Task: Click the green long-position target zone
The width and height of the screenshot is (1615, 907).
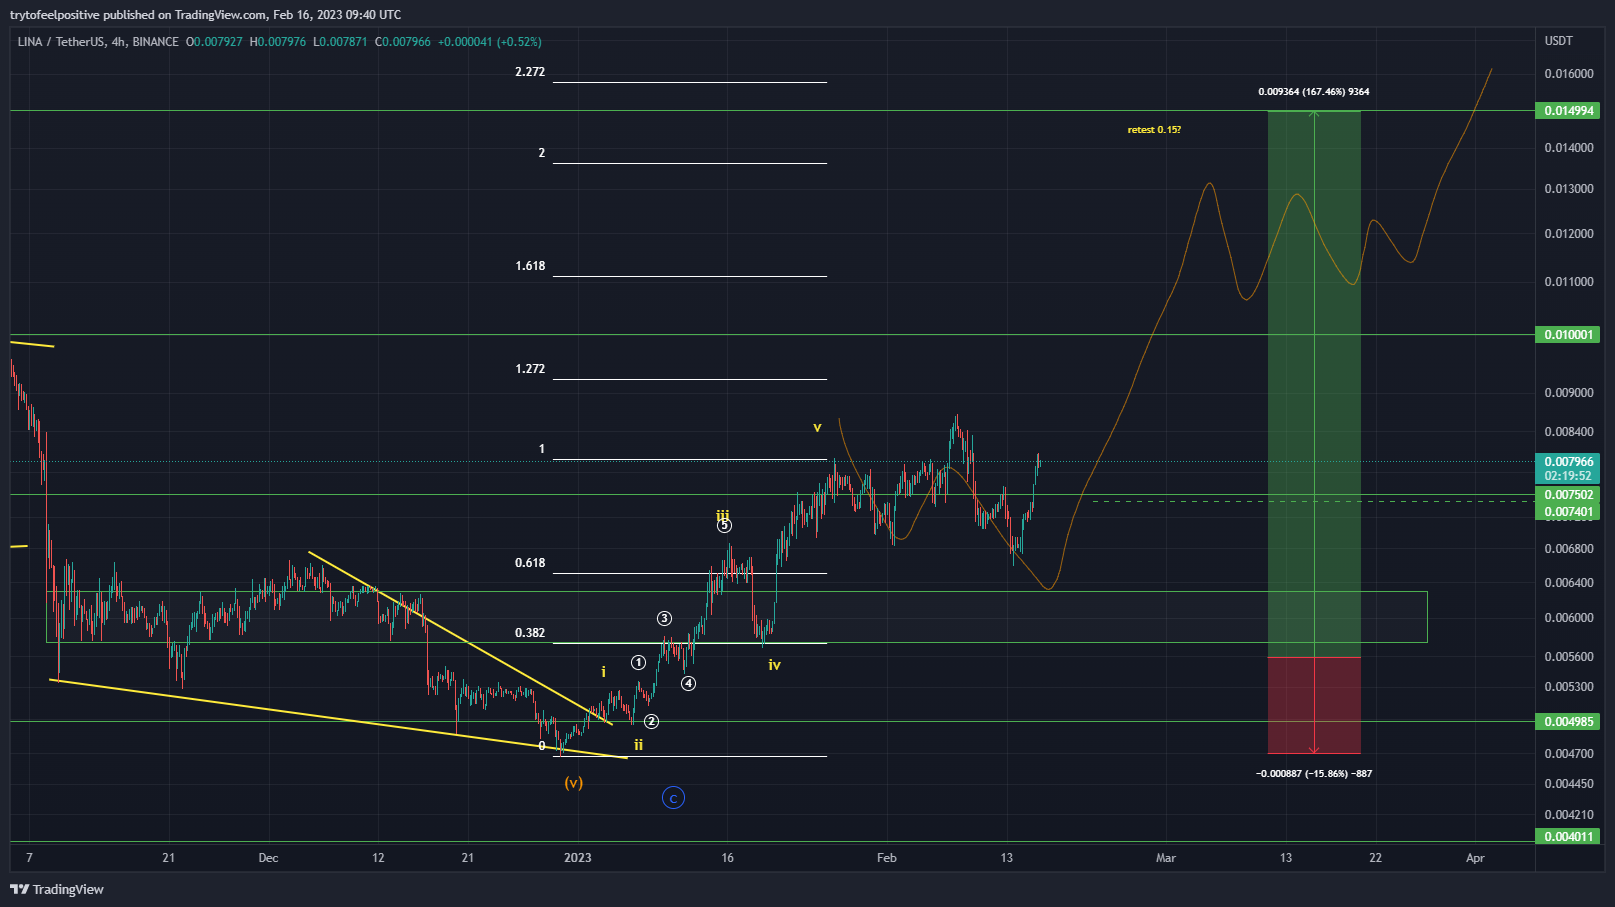Action: point(1314,384)
